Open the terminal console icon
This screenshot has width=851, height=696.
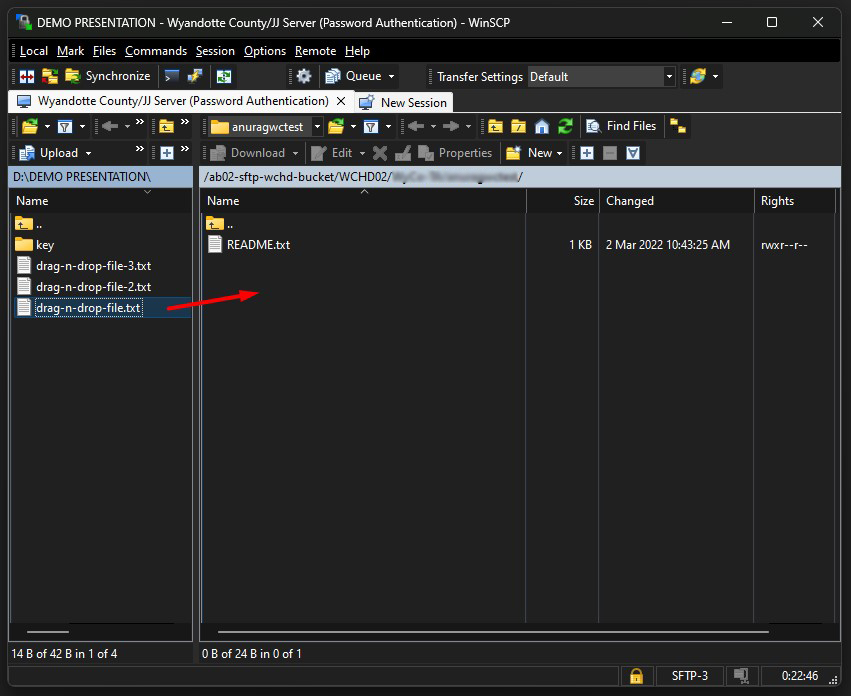click(x=172, y=77)
